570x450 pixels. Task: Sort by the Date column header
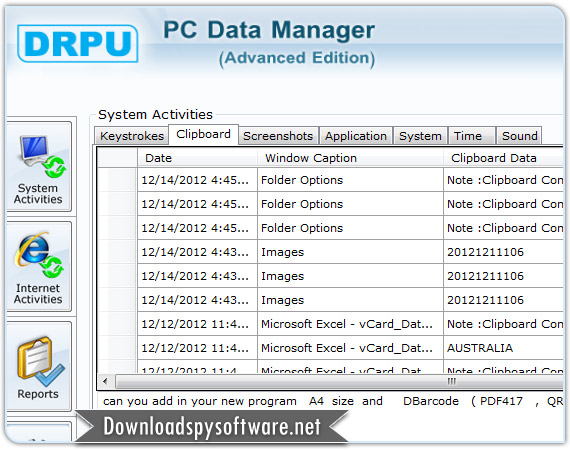[197, 158]
